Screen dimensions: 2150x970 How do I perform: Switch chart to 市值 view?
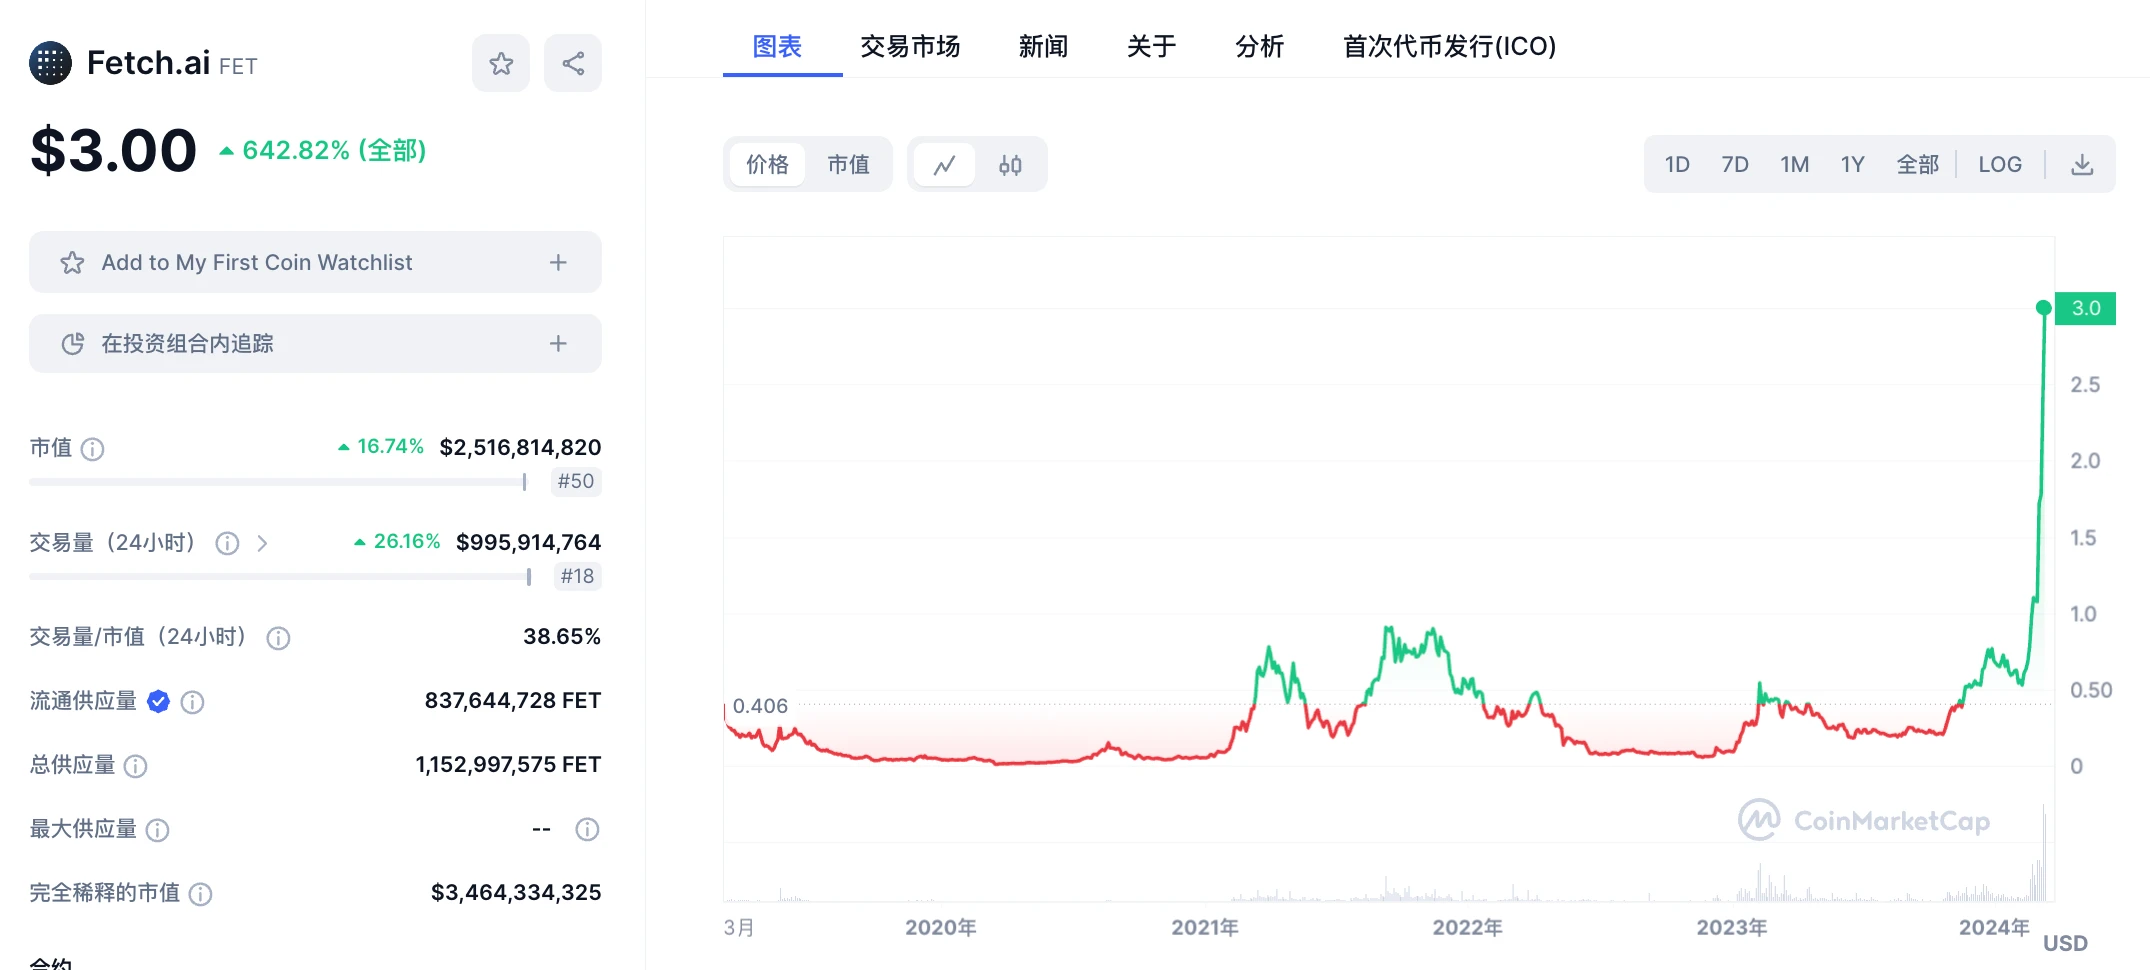coord(849,164)
